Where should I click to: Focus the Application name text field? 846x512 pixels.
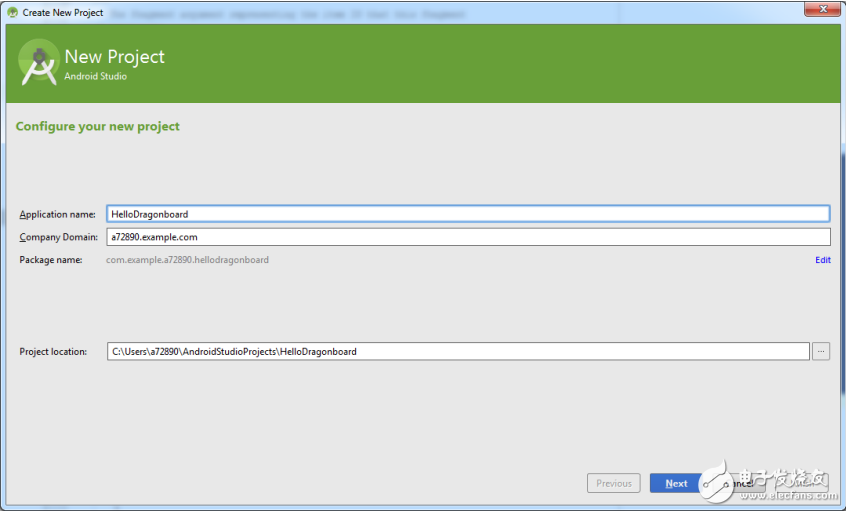tap(467, 214)
